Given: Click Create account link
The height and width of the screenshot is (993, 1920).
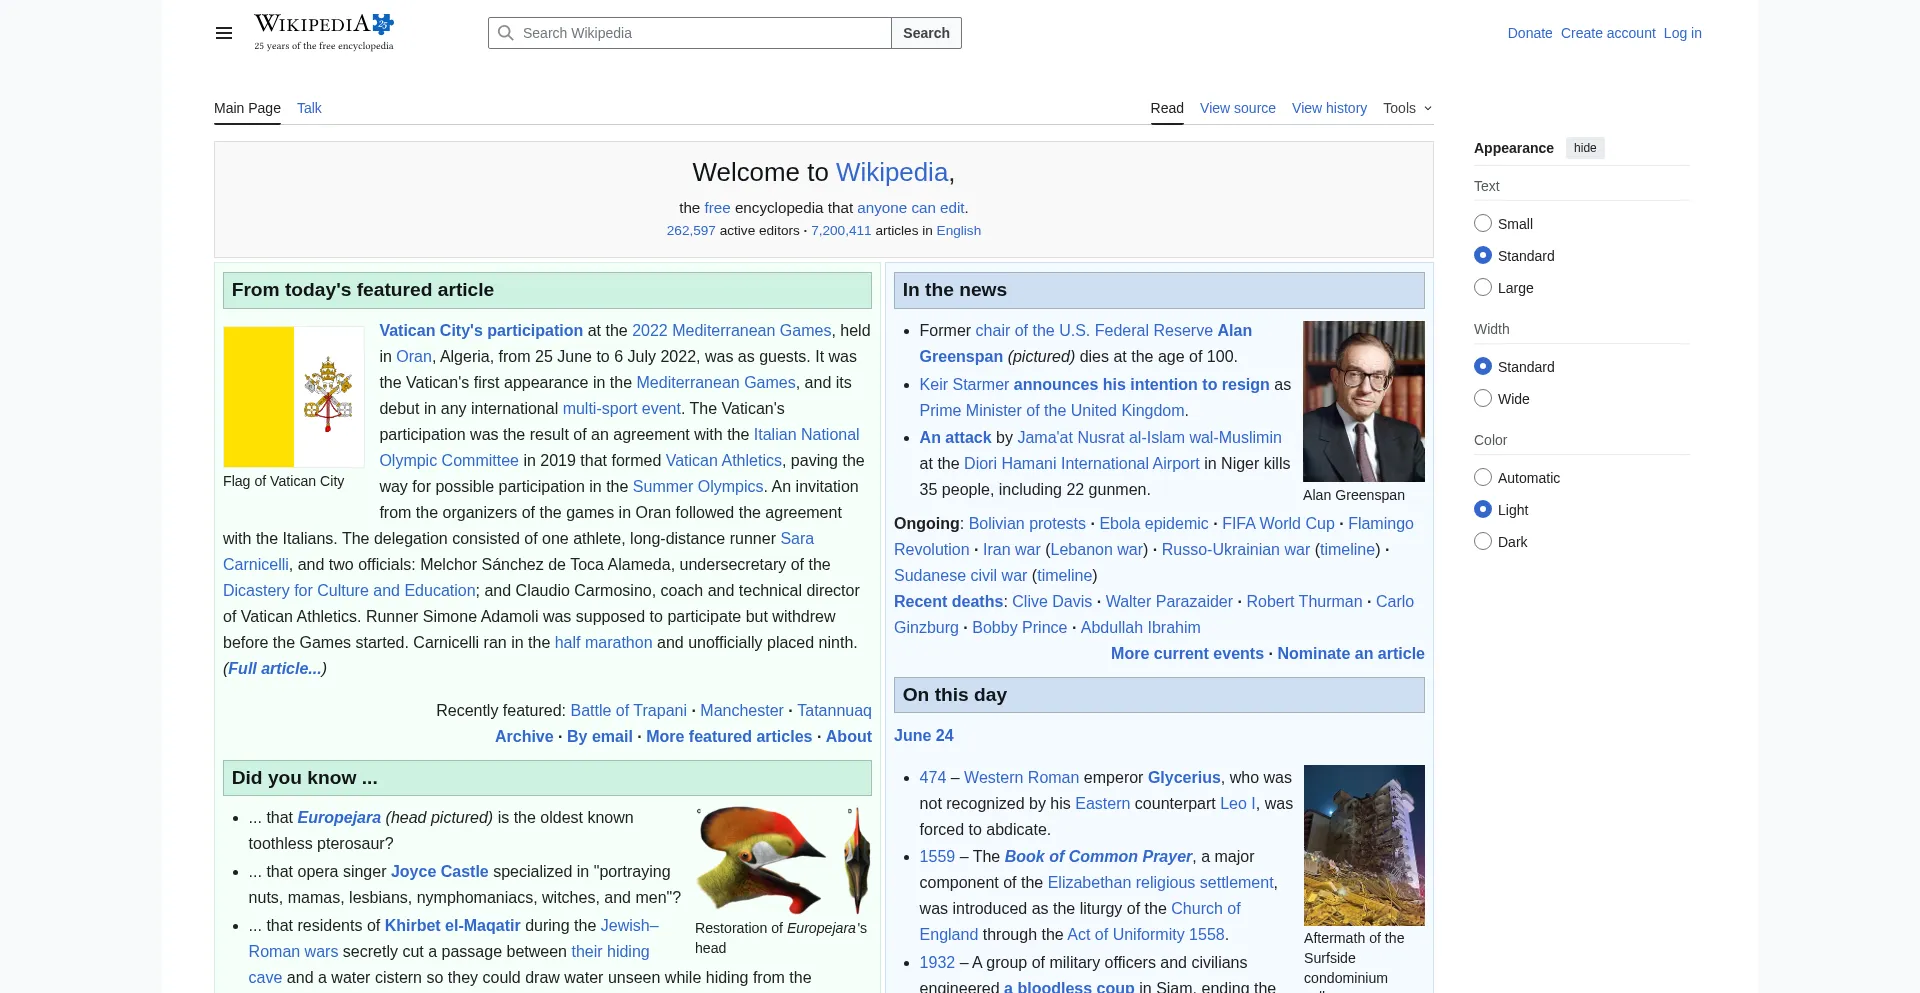Looking at the screenshot, I should coord(1608,33).
